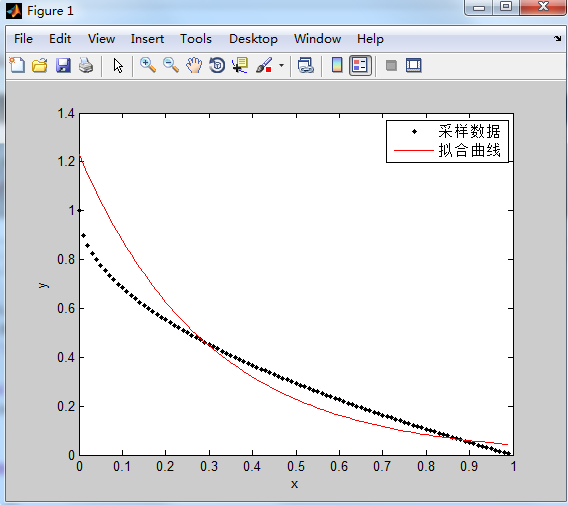This screenshot has height=505, width=568.
Task: Click the Show Plot Tools and Dock icon
Action: [414, 66]
